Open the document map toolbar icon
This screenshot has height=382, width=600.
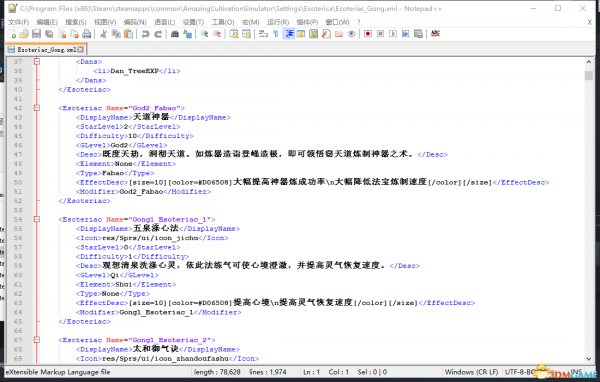pos(313,34)
